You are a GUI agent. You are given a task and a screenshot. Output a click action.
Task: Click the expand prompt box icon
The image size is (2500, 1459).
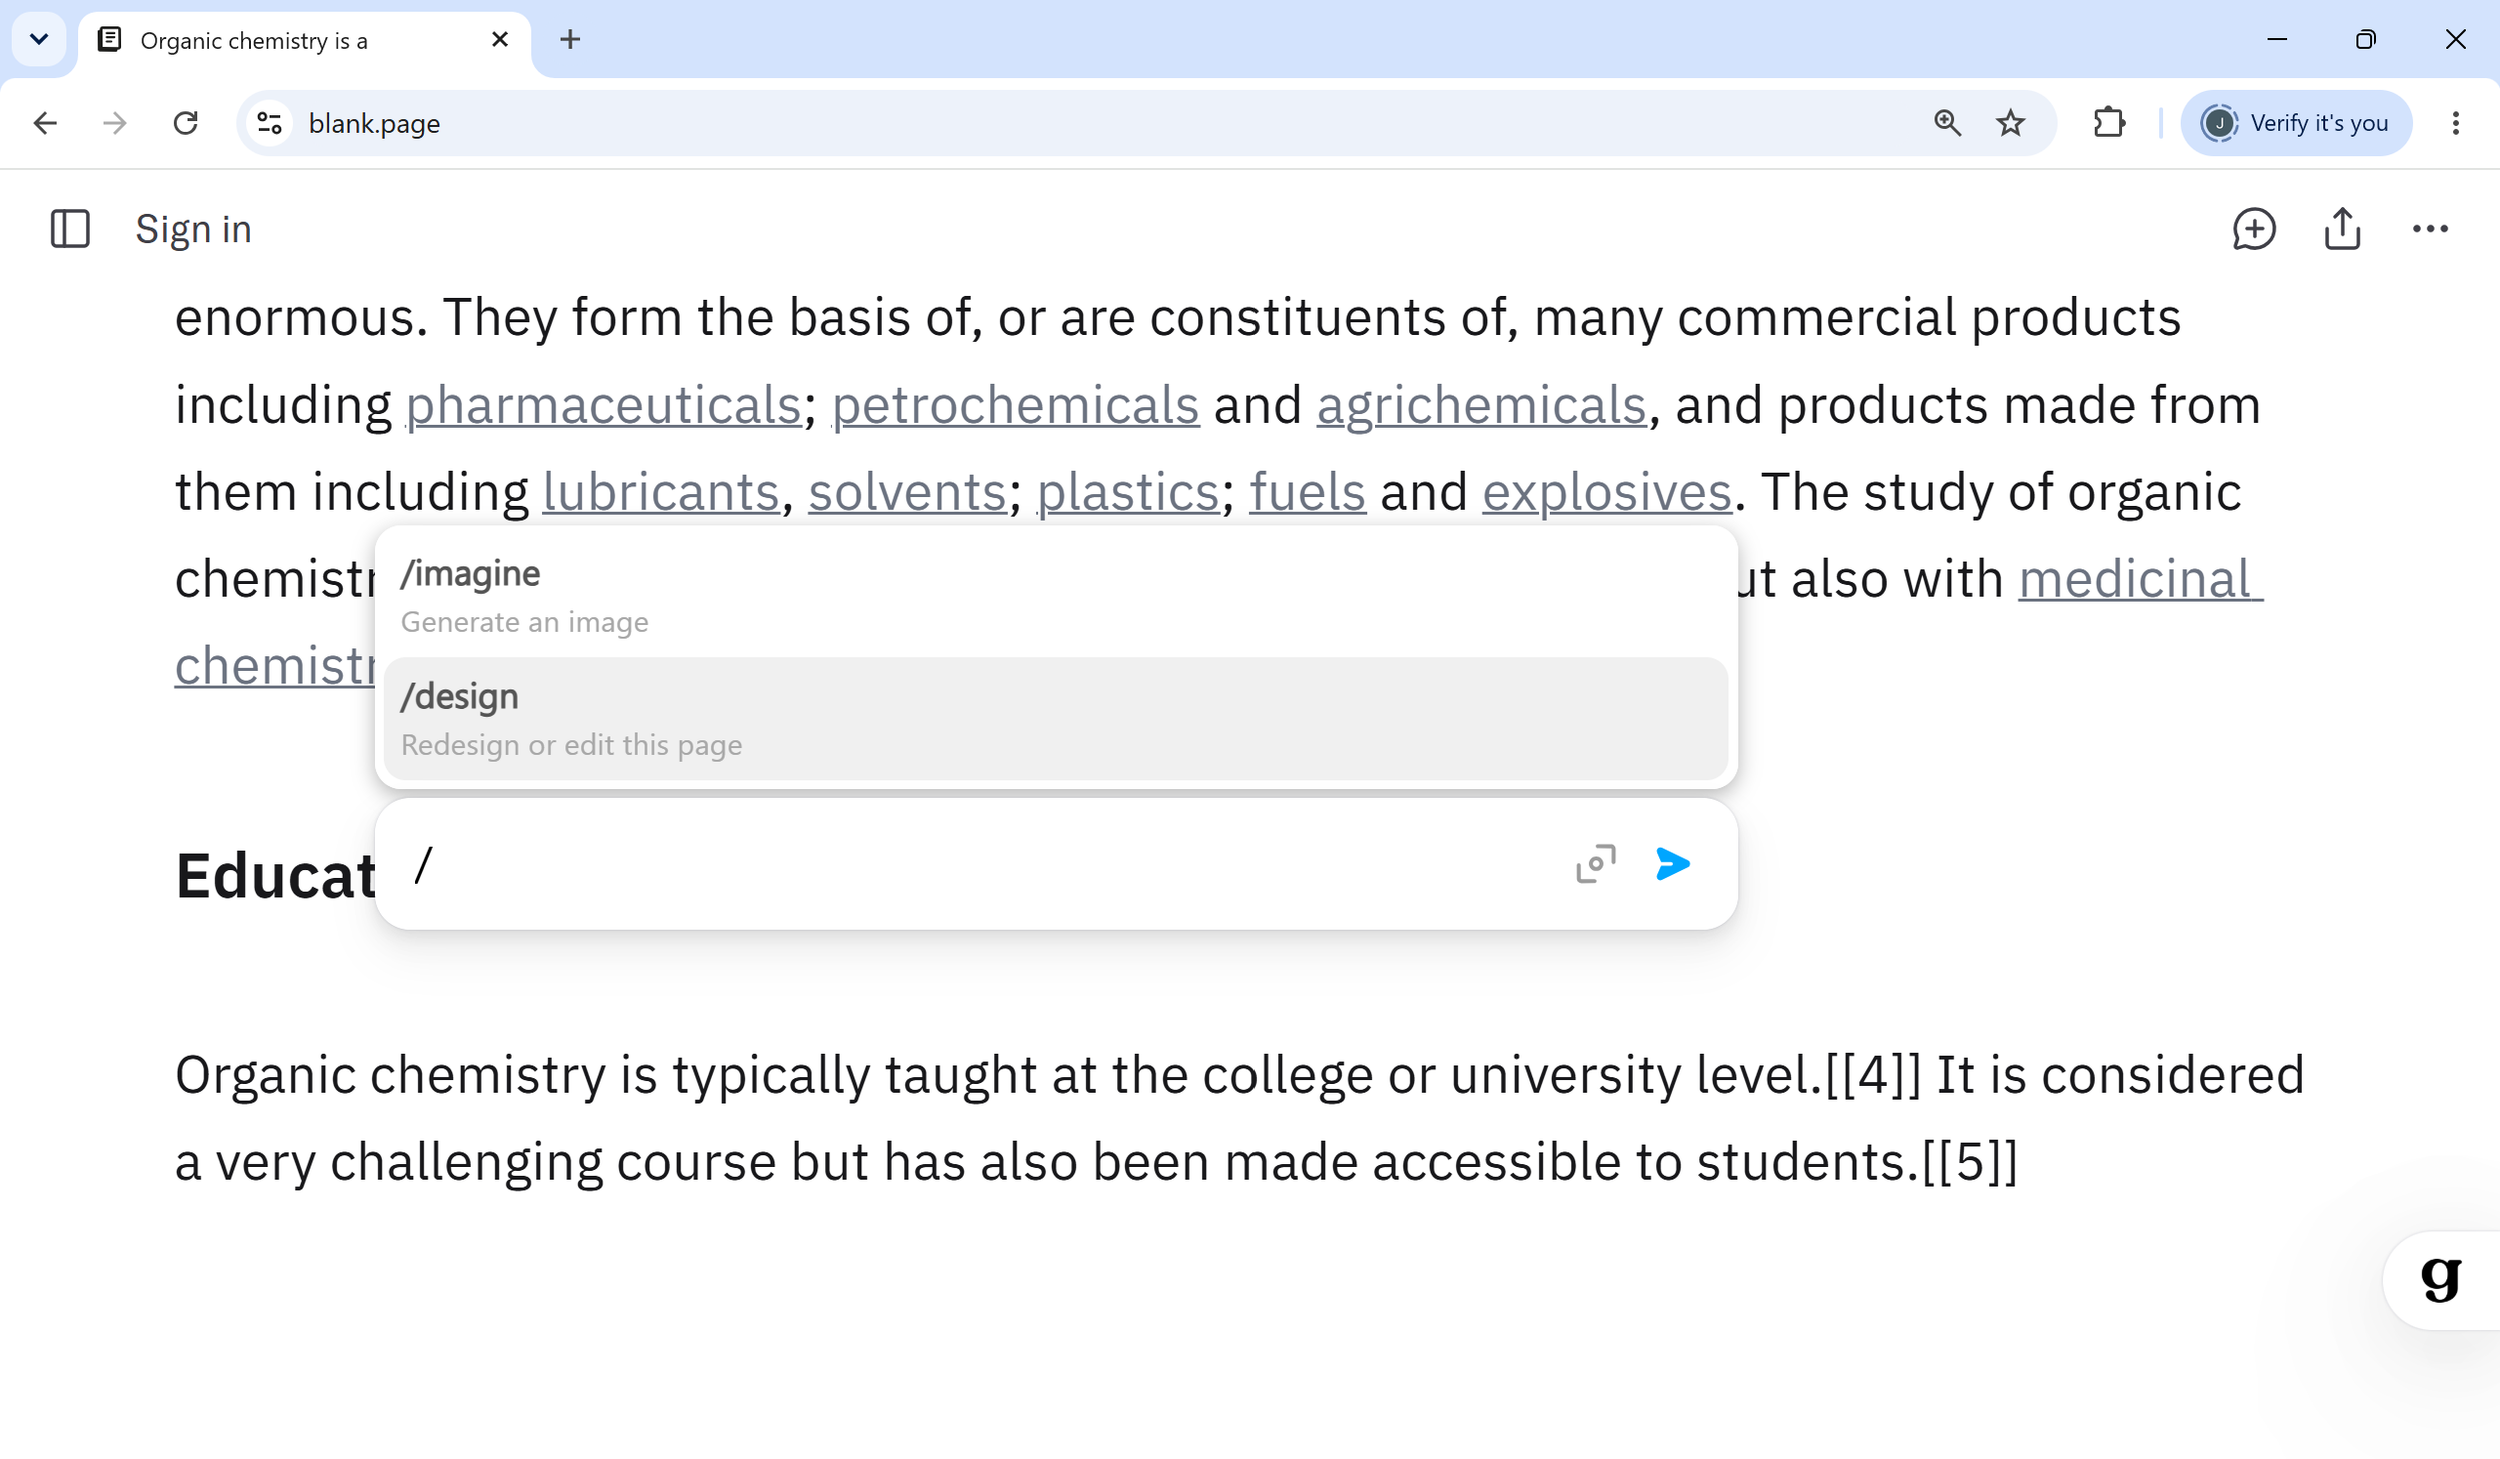pyautogui.click(x=1595, y=864)
